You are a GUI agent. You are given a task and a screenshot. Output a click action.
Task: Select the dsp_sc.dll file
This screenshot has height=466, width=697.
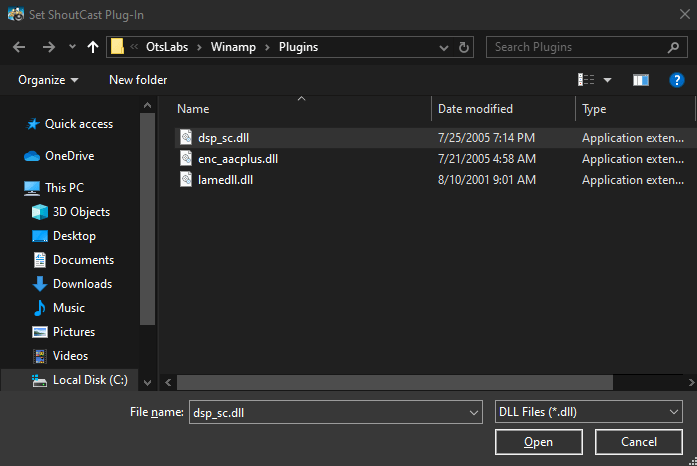[223, 138]
